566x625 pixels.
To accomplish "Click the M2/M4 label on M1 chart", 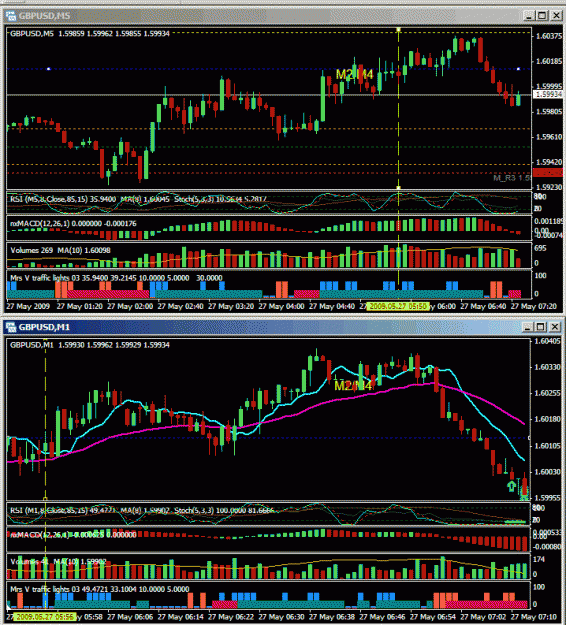I will pyautogui.click(x=353, y=385).
